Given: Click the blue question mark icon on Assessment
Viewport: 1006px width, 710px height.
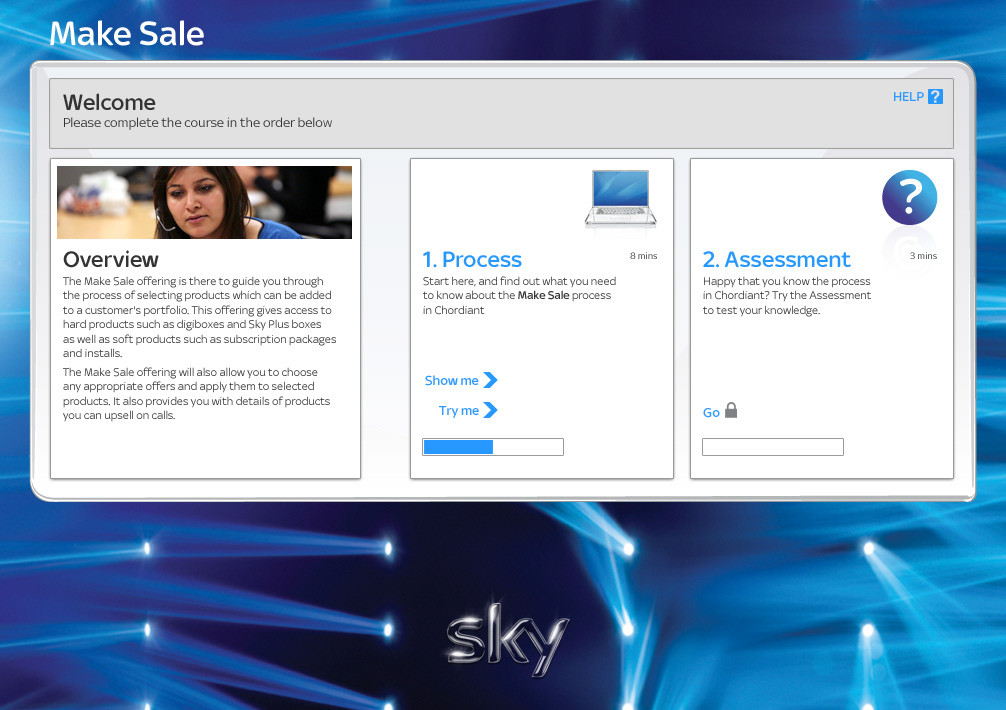Looking at the screenshot, I should (909, 197).
